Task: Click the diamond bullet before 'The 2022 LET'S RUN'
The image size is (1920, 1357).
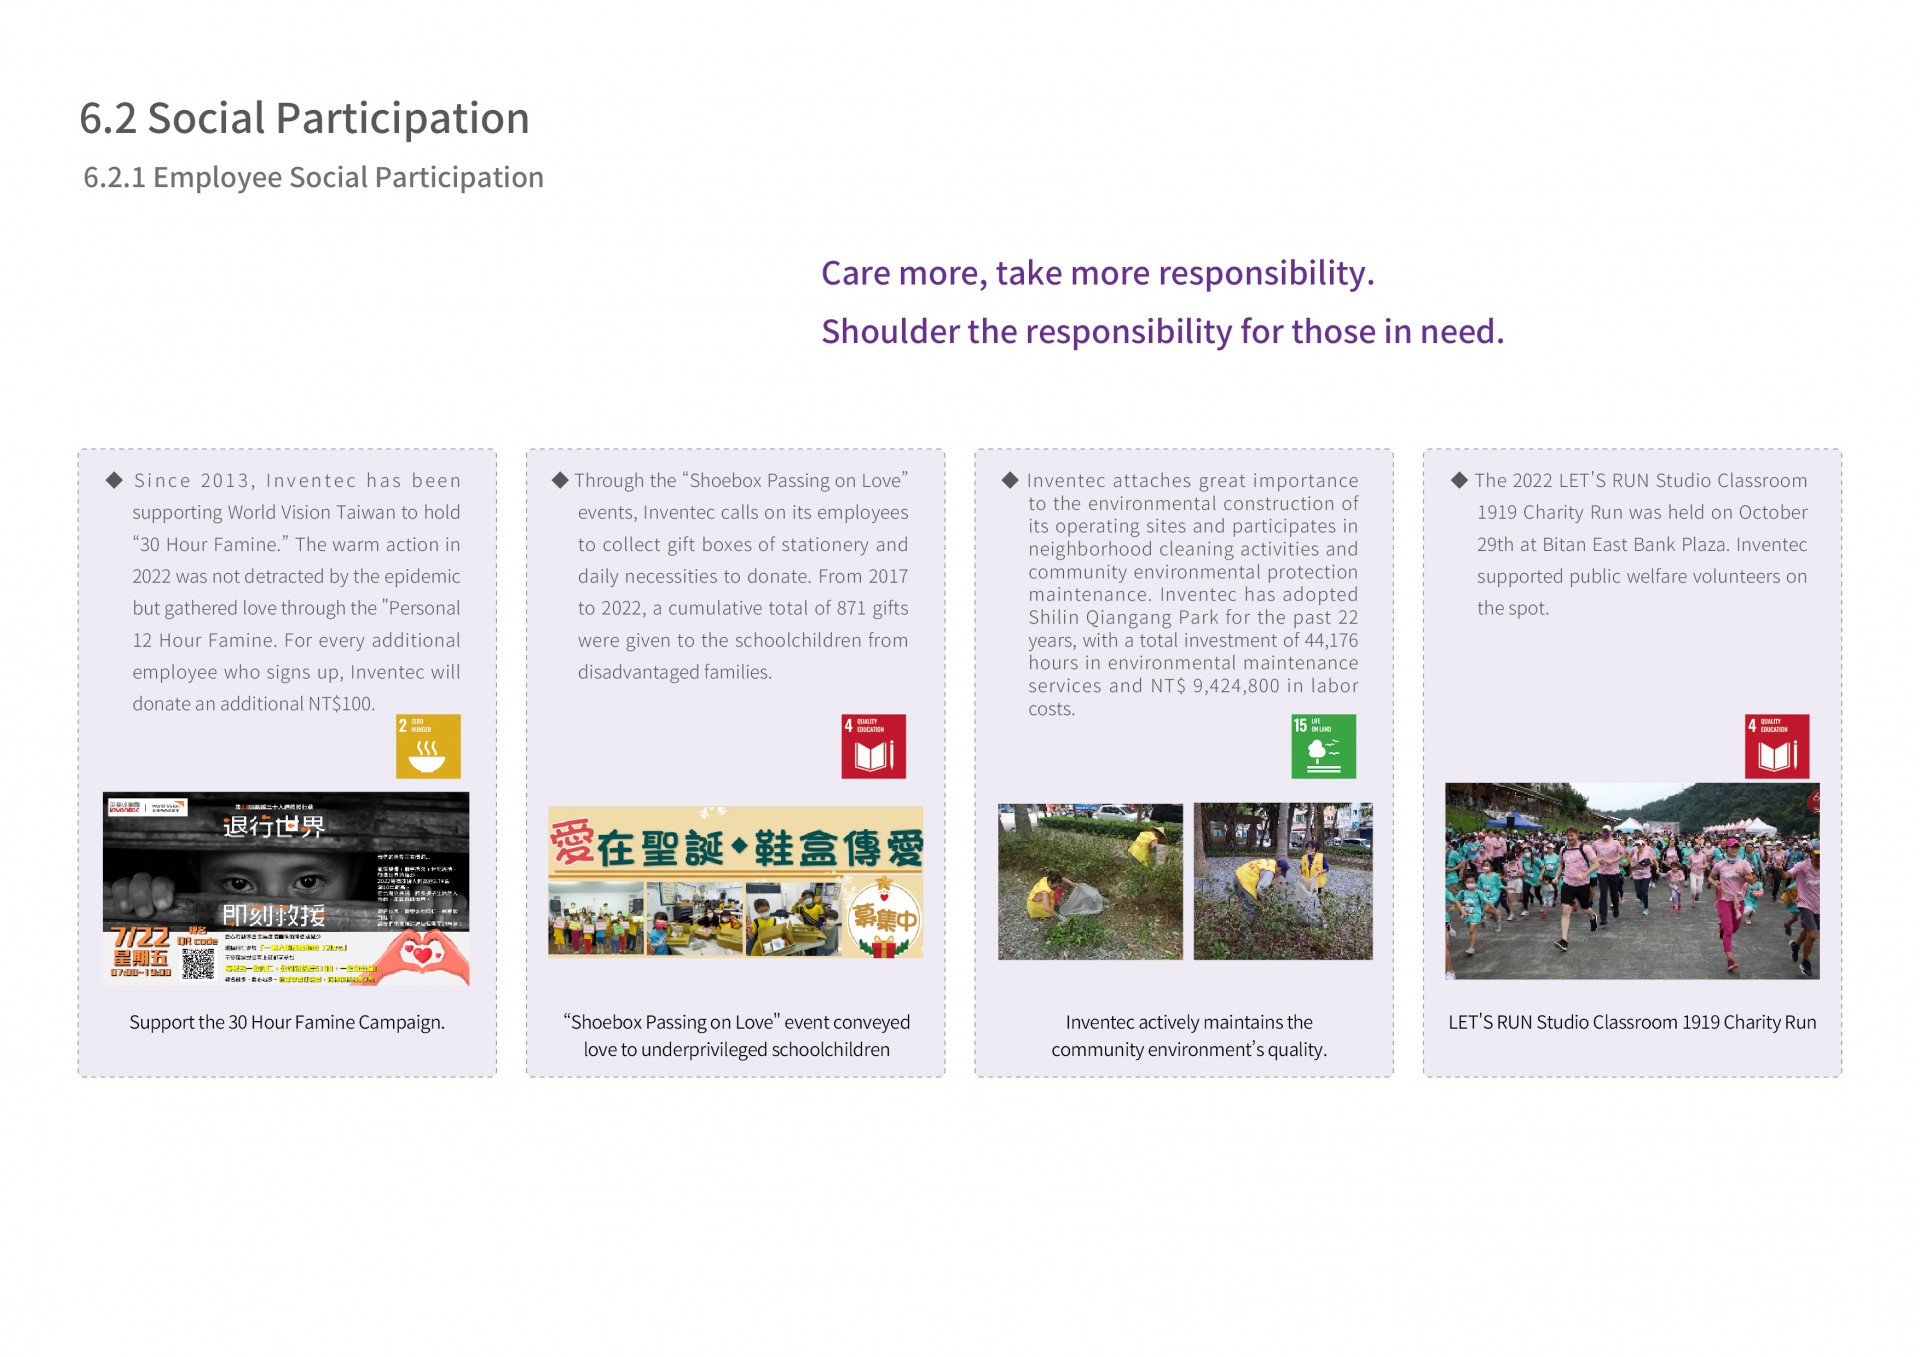Action: coord(1459,480)
